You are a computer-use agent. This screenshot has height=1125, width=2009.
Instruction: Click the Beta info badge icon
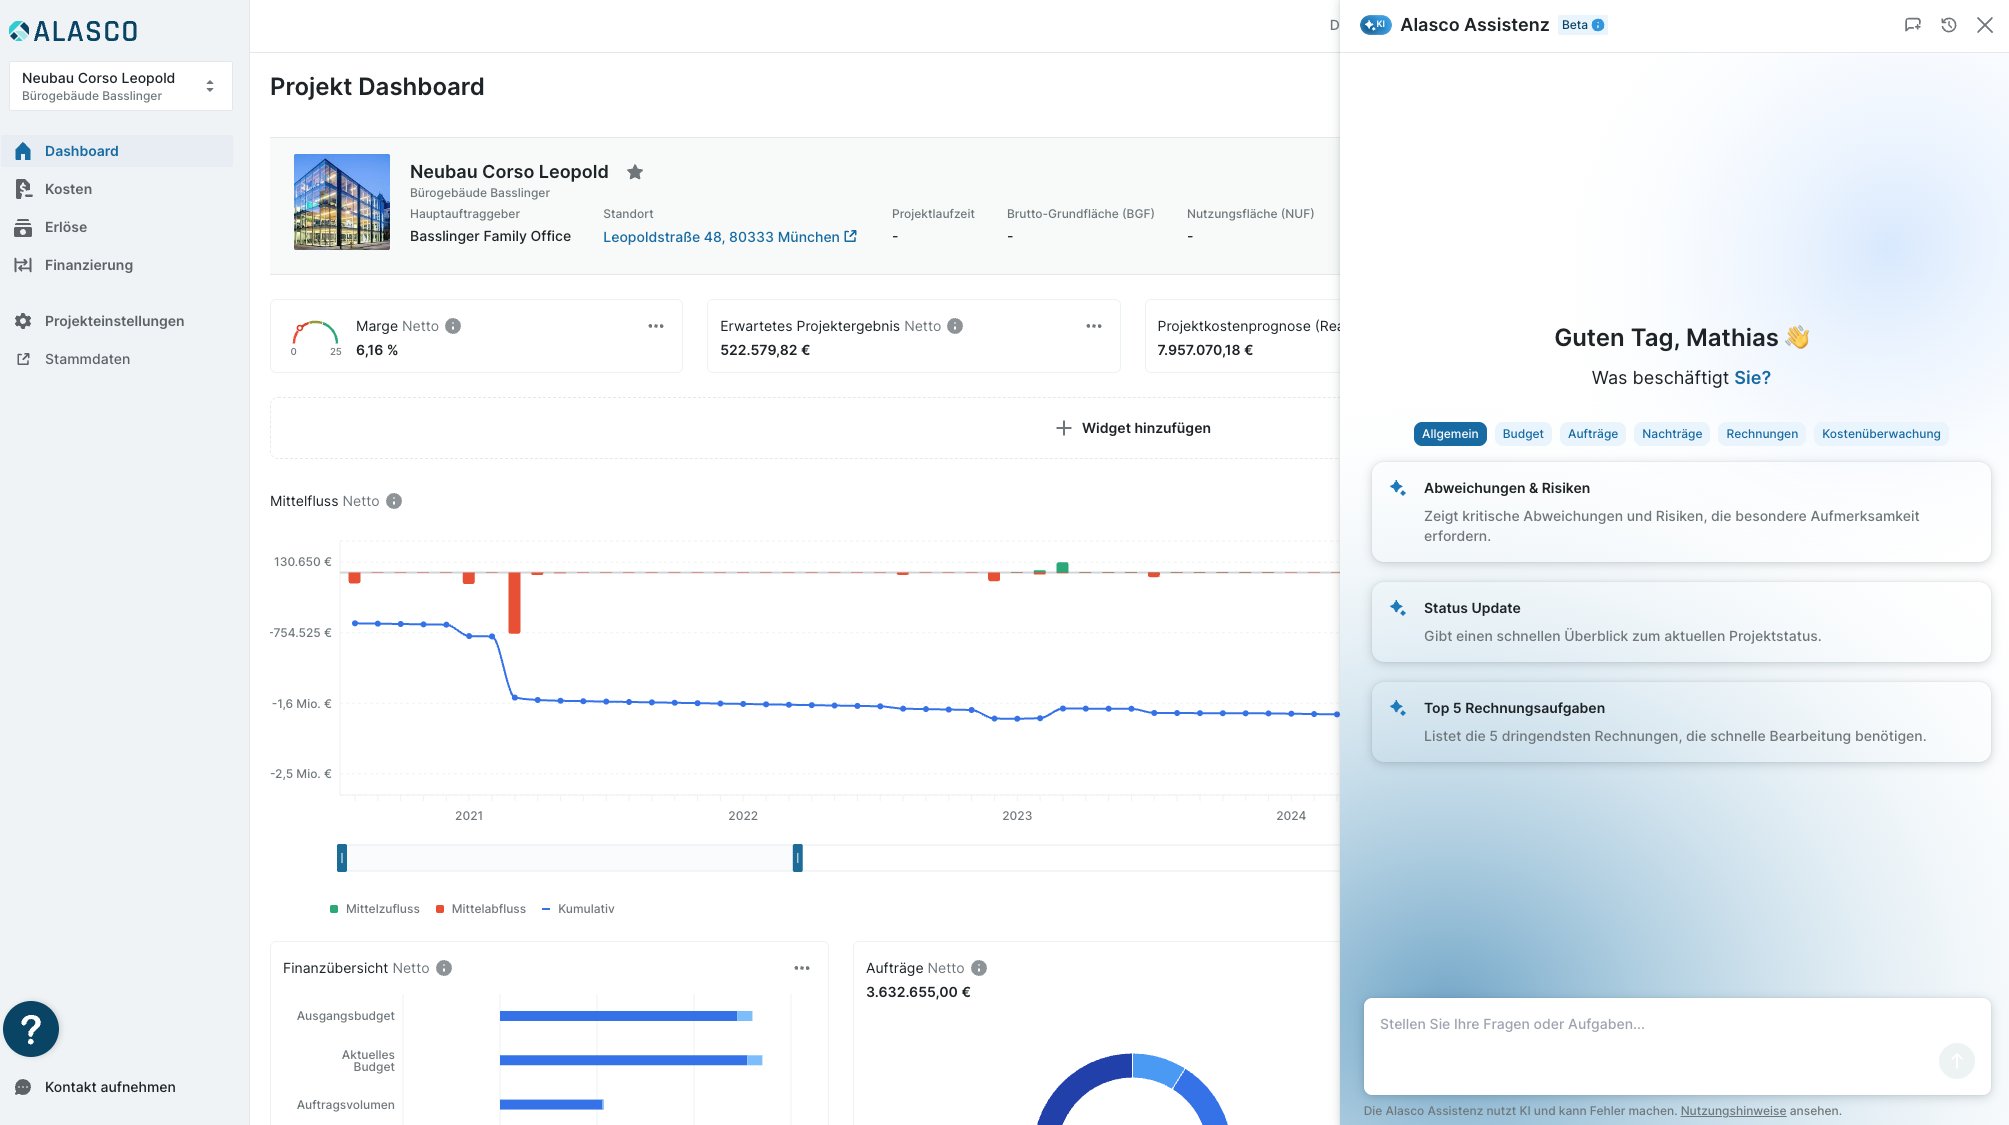[x=1598, y=25]
